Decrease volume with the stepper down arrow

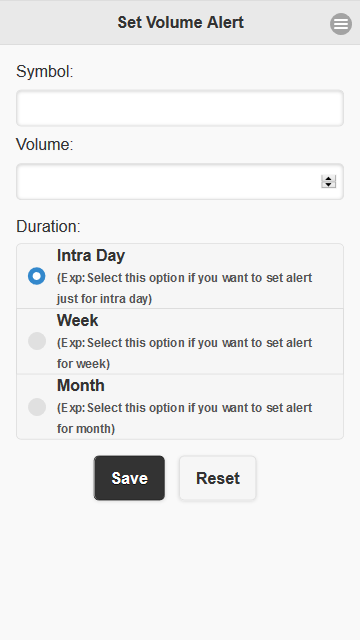coord(329,185)
